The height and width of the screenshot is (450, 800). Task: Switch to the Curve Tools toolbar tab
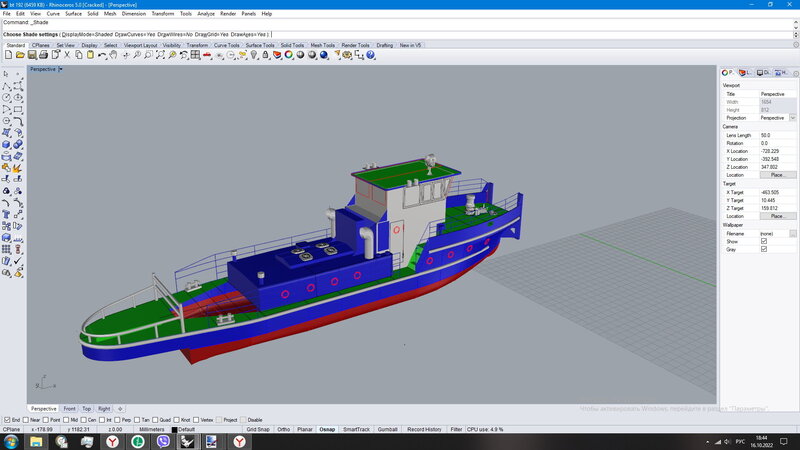tap(227, 45)
